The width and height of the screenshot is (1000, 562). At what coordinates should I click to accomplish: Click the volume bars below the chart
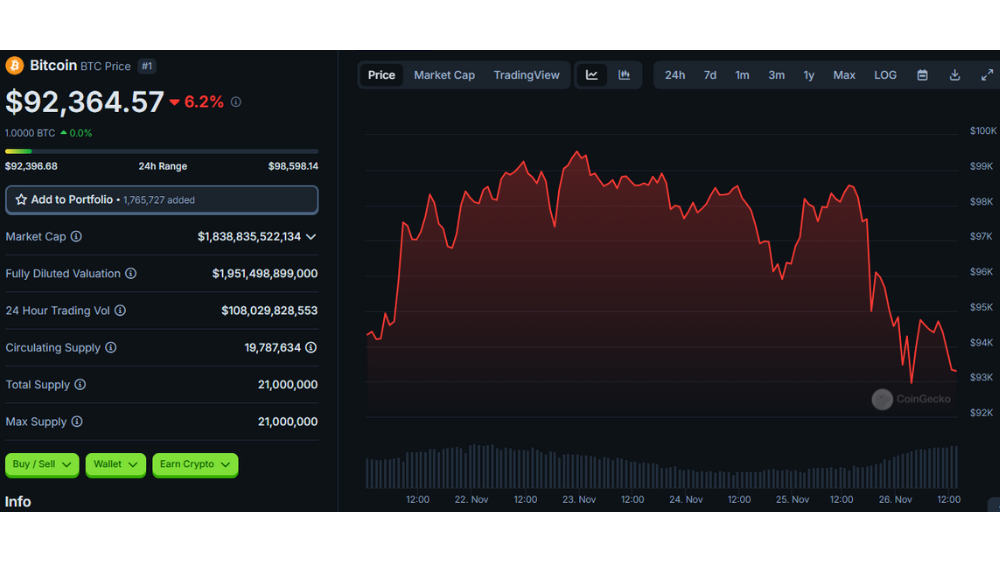click(661, 467)
